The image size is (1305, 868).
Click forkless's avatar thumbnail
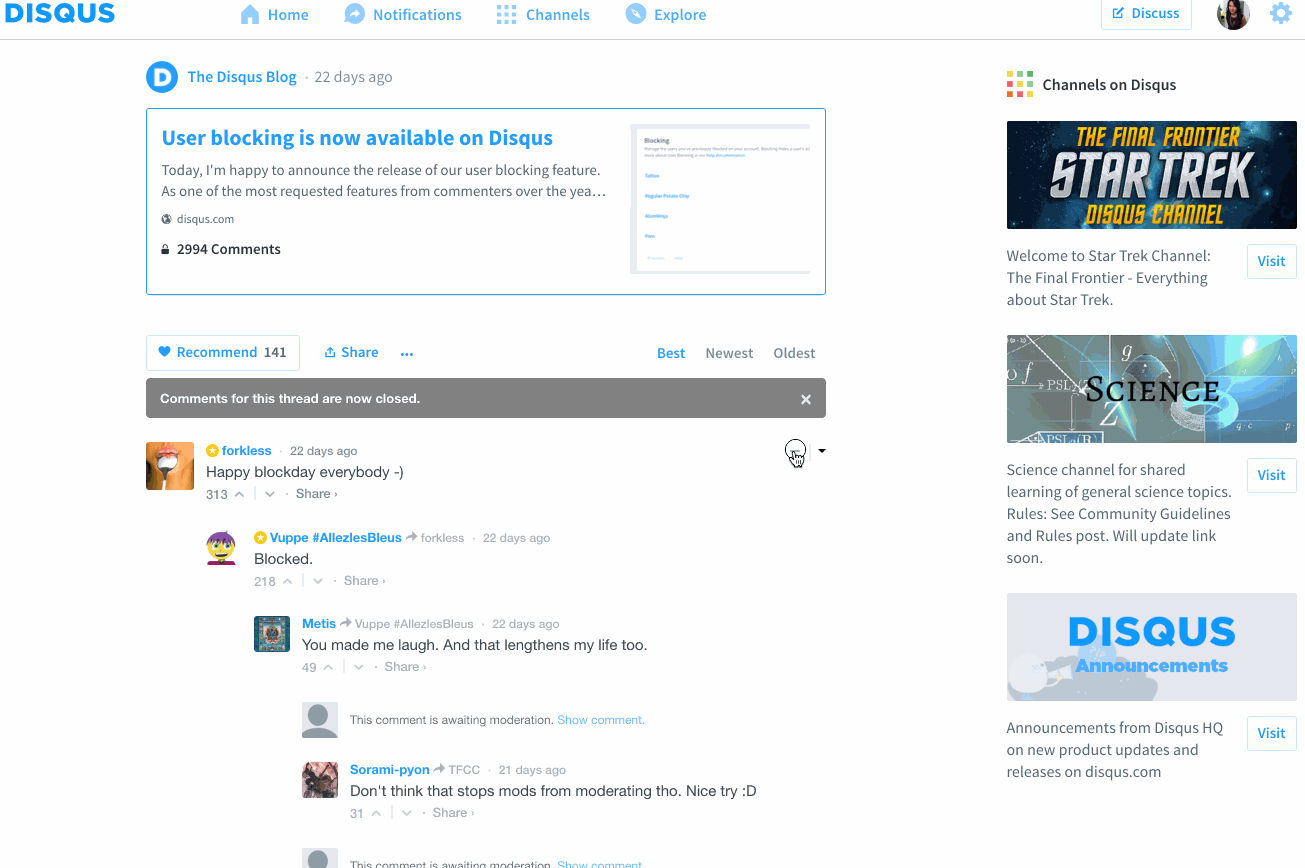pyautogui.click(x=169, y=465)
